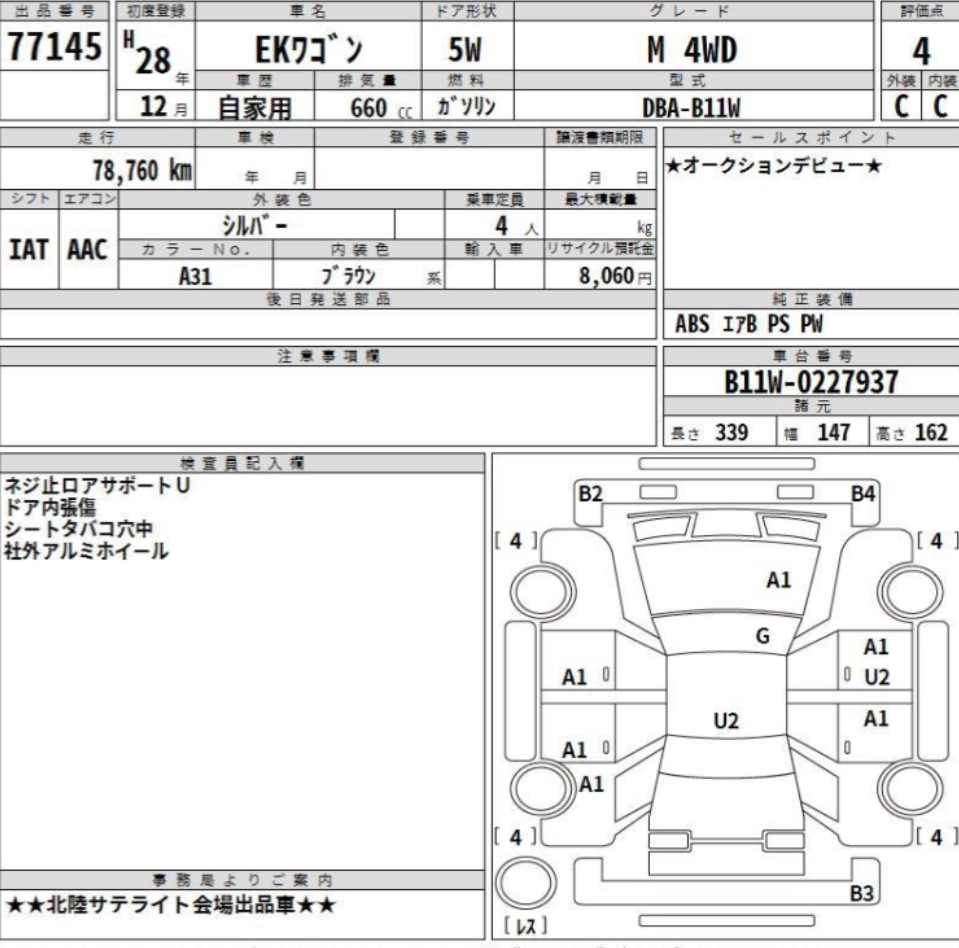Click the B3 damage mark on diagram
959x948 pixels.
[x=862, y=894]
